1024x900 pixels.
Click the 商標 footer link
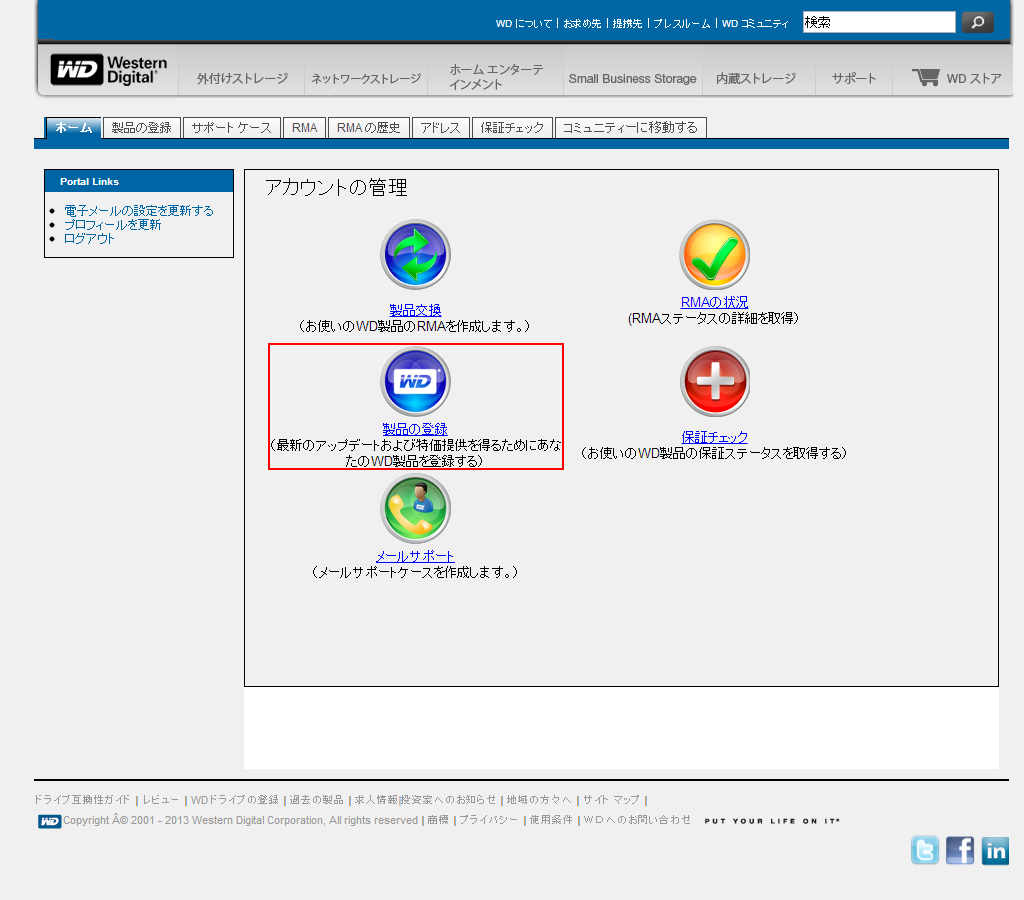pyautogui.click(x=438, y=820)
